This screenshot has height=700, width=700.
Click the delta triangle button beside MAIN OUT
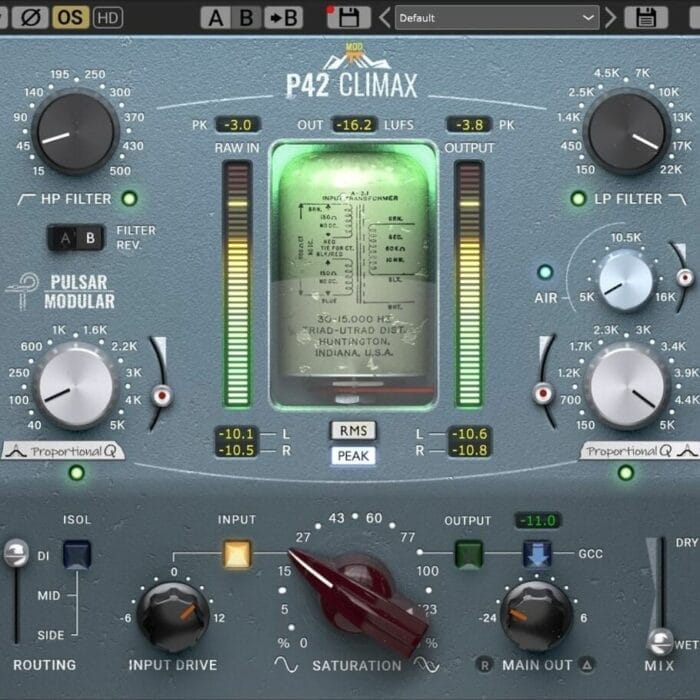[x=587, y=666]
